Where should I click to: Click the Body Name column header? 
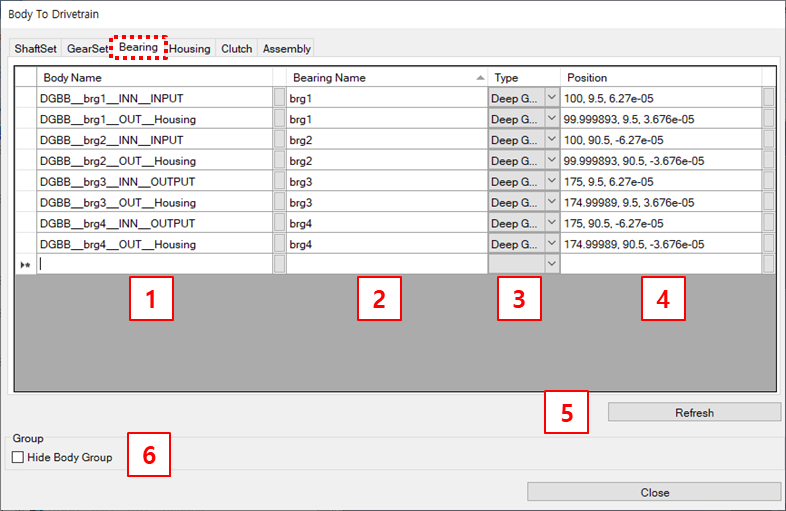tap(154, 77)
